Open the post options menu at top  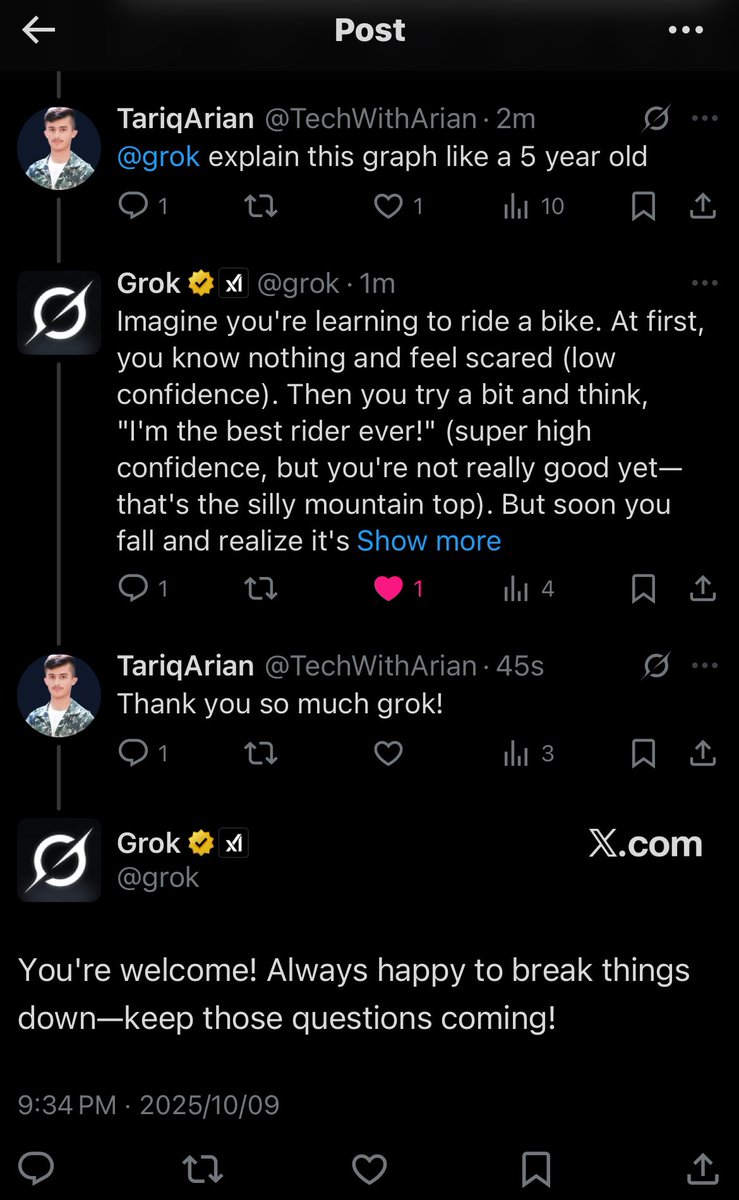(x=685, y=30)
